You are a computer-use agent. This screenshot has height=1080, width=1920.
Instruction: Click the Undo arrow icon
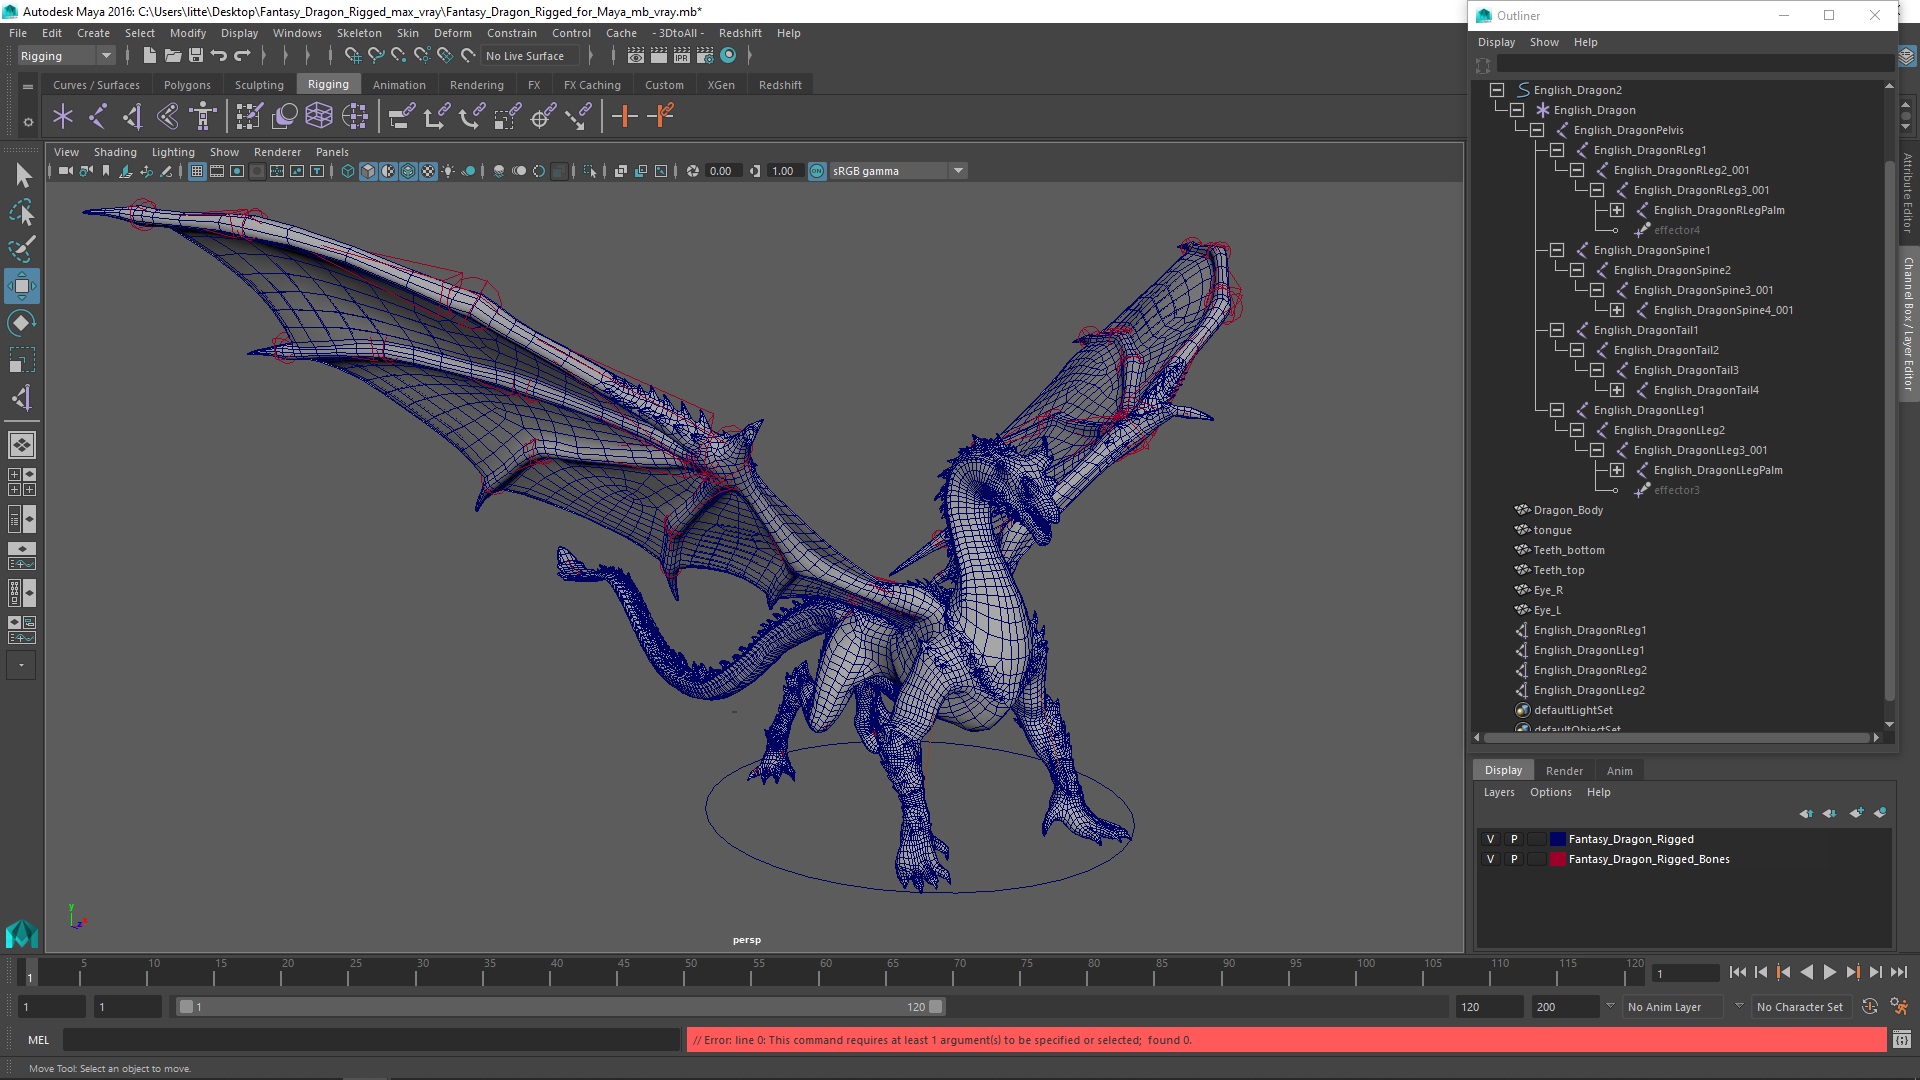[219, 56]
